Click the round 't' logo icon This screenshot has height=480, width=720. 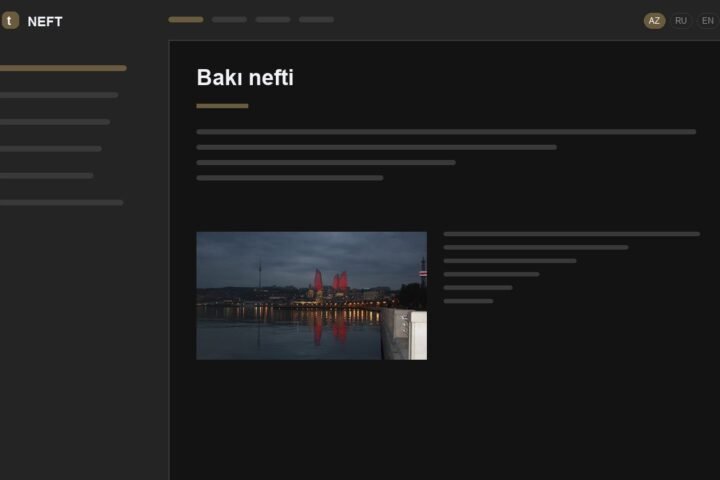tap(10, 21)
